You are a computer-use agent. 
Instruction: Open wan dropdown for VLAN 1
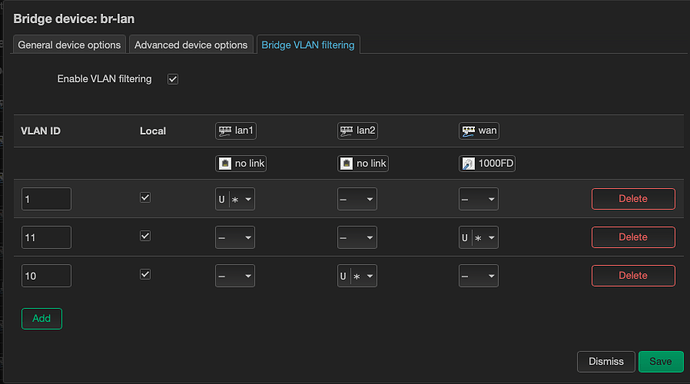[x=478, y=199]
